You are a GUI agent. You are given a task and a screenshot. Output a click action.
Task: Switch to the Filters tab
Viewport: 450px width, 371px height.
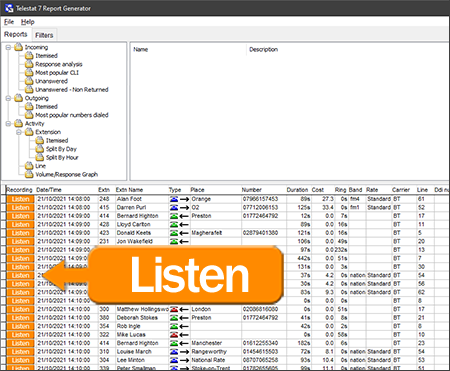coord(44,35)
